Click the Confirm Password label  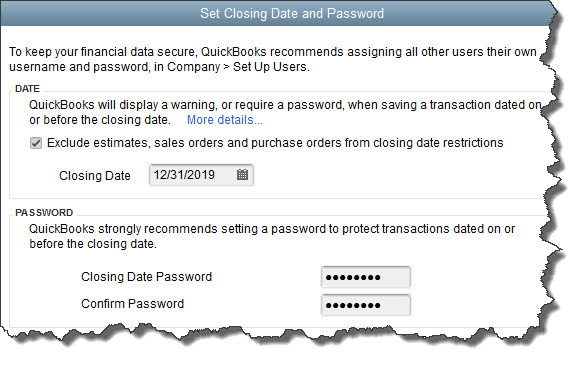133,304
